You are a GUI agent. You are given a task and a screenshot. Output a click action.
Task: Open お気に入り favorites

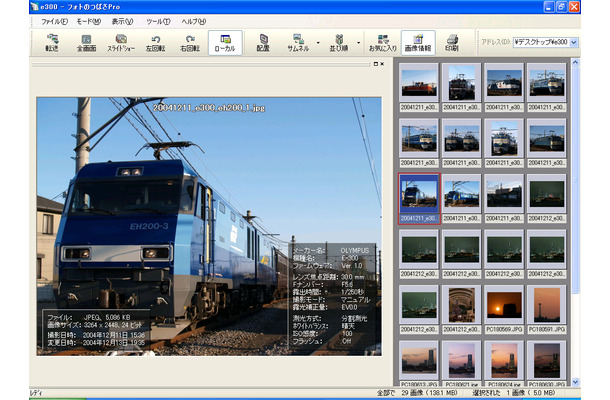point(383,43)
